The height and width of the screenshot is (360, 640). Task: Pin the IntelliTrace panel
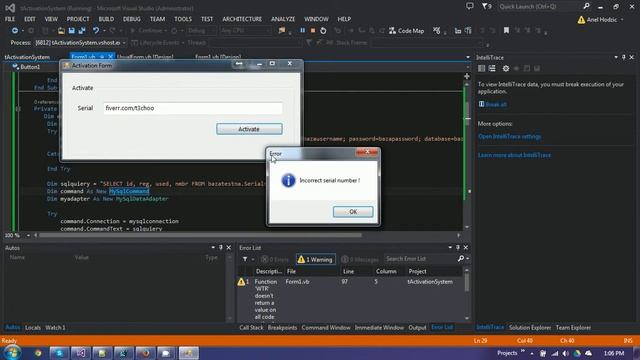click(624, 58)
